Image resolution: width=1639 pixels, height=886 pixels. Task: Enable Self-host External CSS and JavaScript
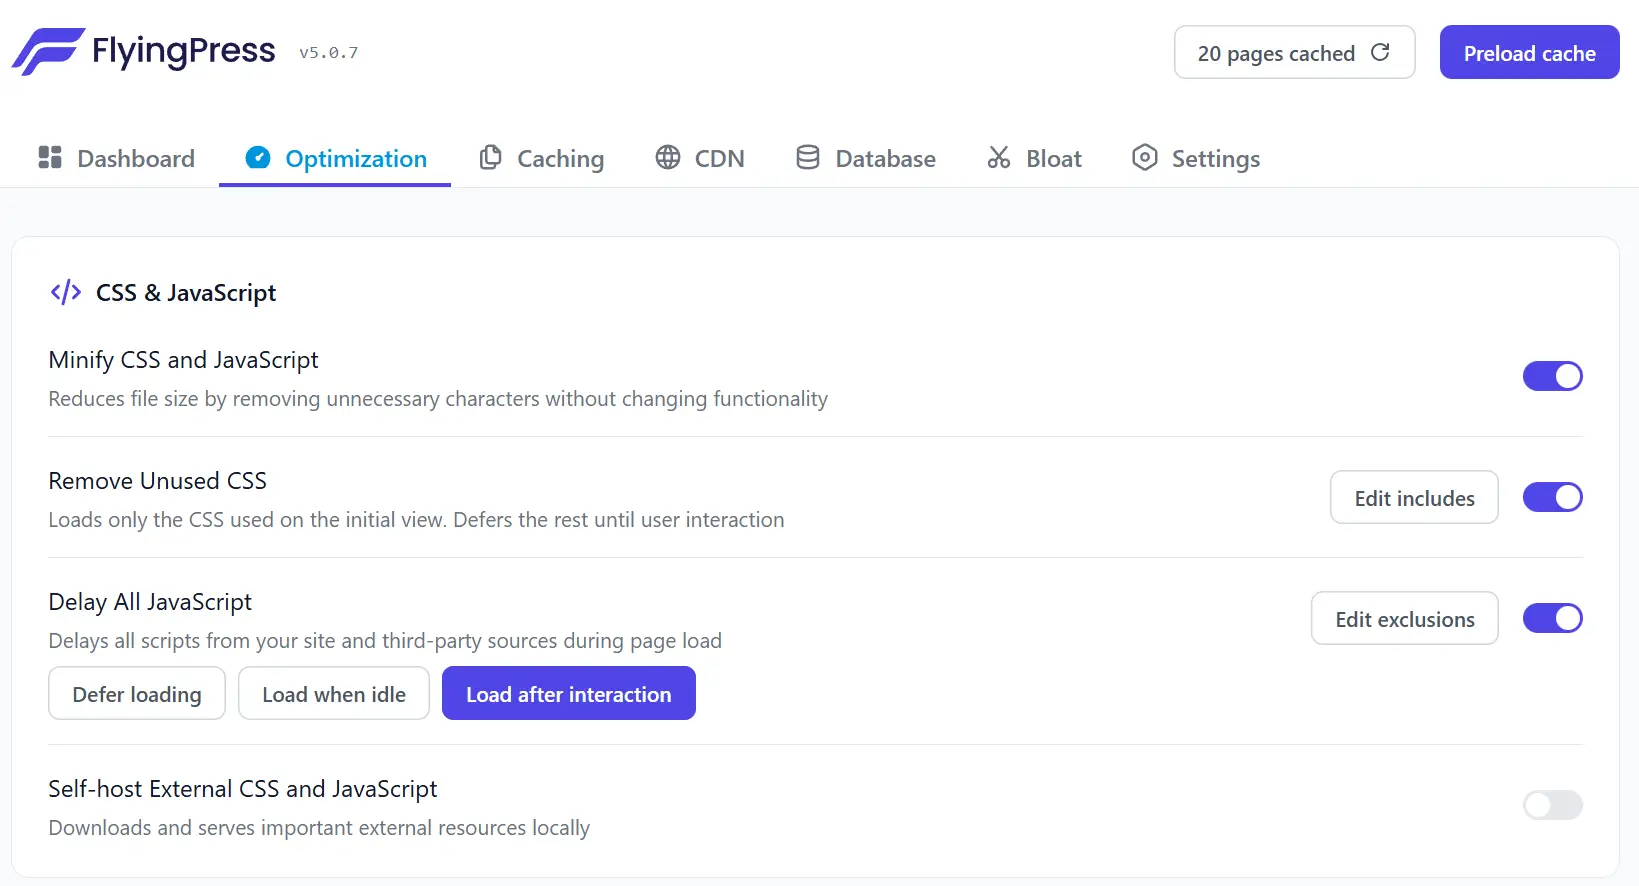[x=1552, y=805]
